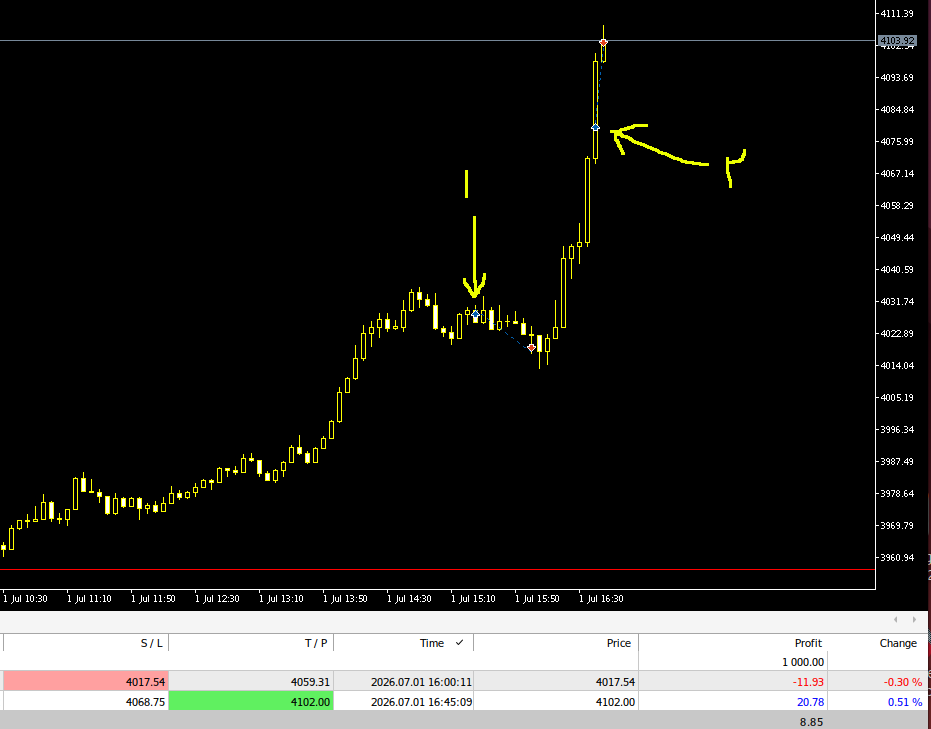Click the 1 Jul 14:30 time label
Viewport: 931px width, 729px height.
tap(409, 598)
